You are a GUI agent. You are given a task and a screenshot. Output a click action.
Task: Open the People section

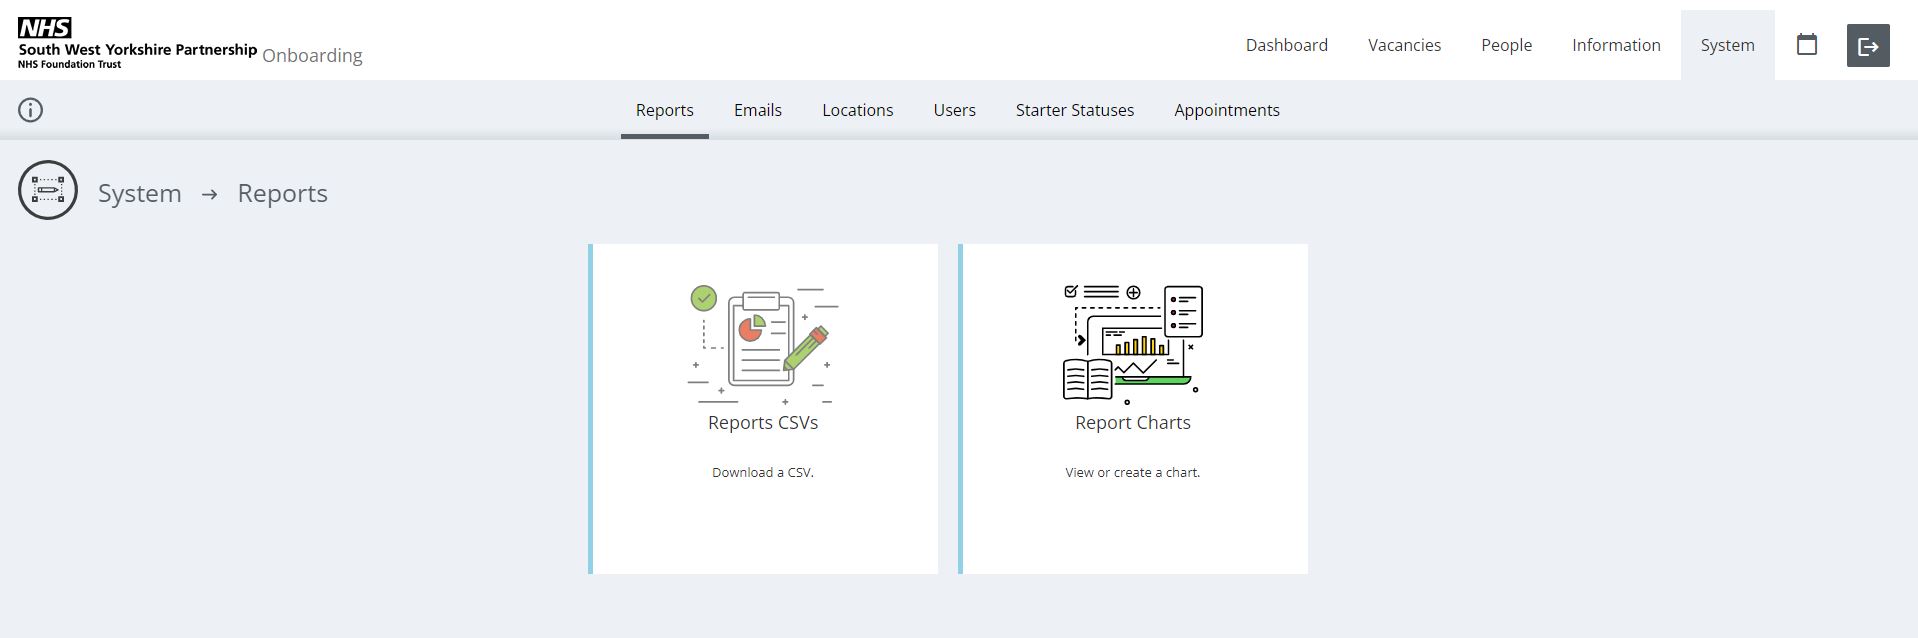pyautogui.click(x=1506, y=45)
